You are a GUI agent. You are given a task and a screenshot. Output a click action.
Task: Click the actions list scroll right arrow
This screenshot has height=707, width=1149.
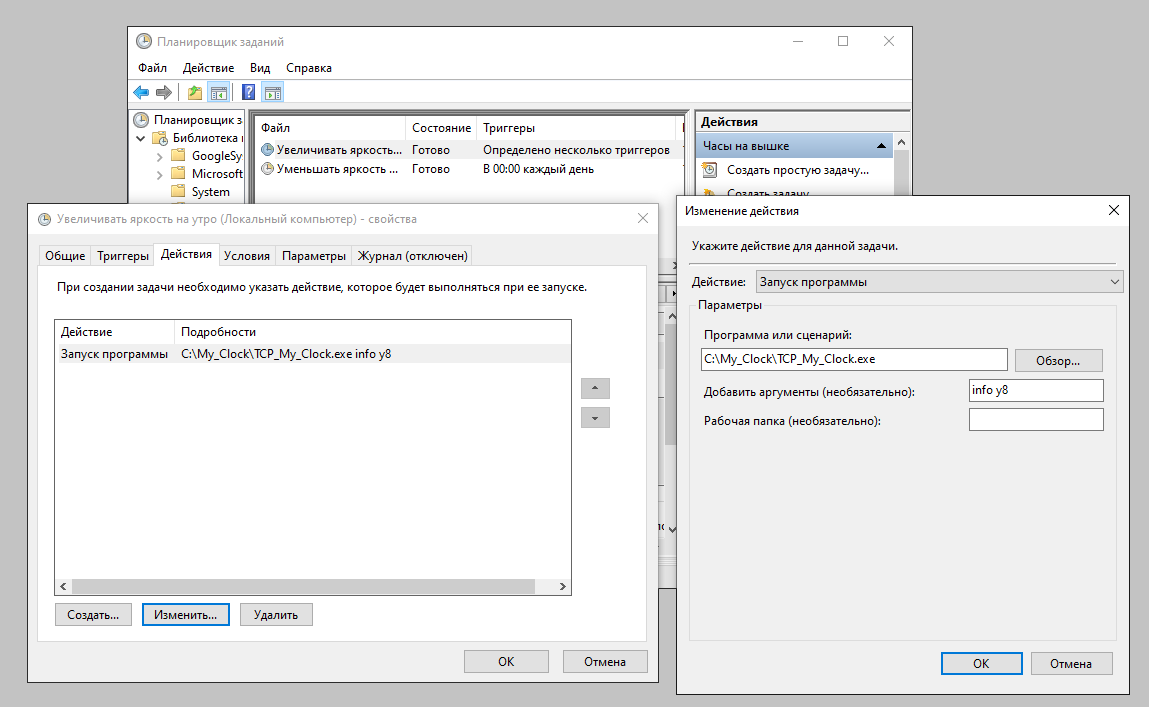click(x=563, y=586)
